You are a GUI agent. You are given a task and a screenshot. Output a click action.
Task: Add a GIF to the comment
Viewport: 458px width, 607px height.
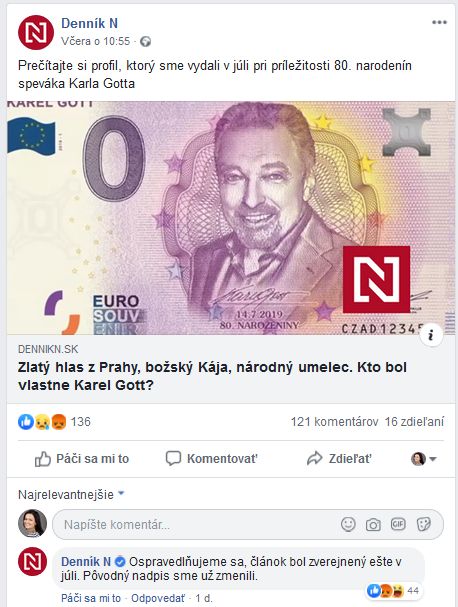tap(398, 524)
